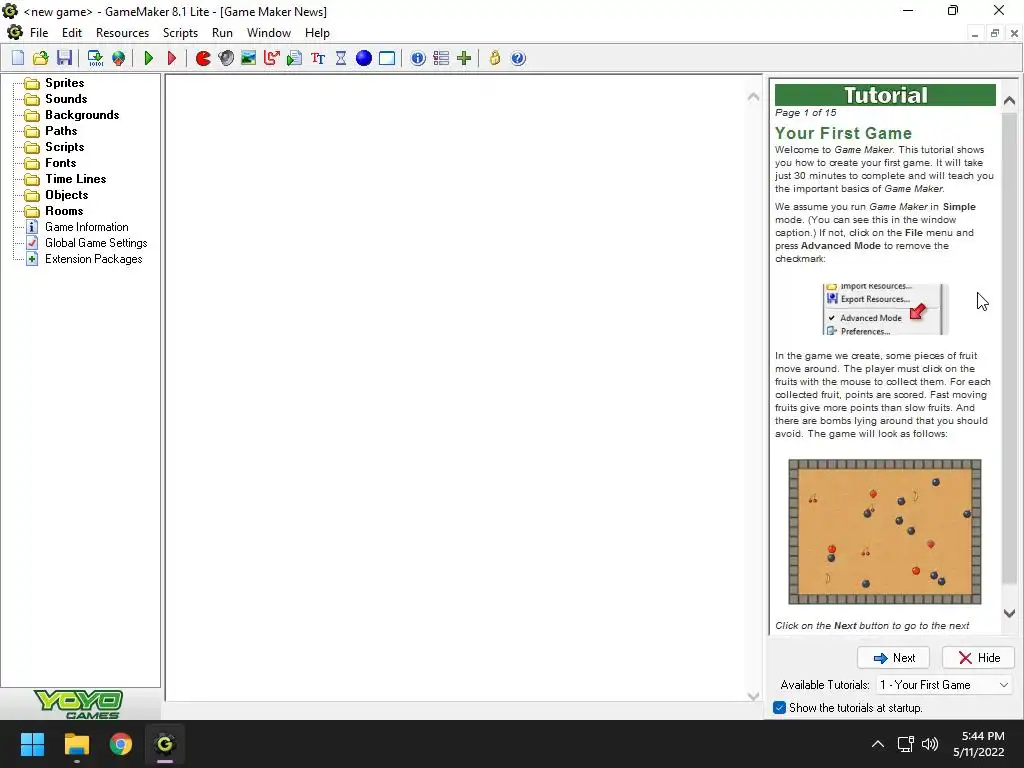Select the Sounds folder in tree

click(66, 99)
